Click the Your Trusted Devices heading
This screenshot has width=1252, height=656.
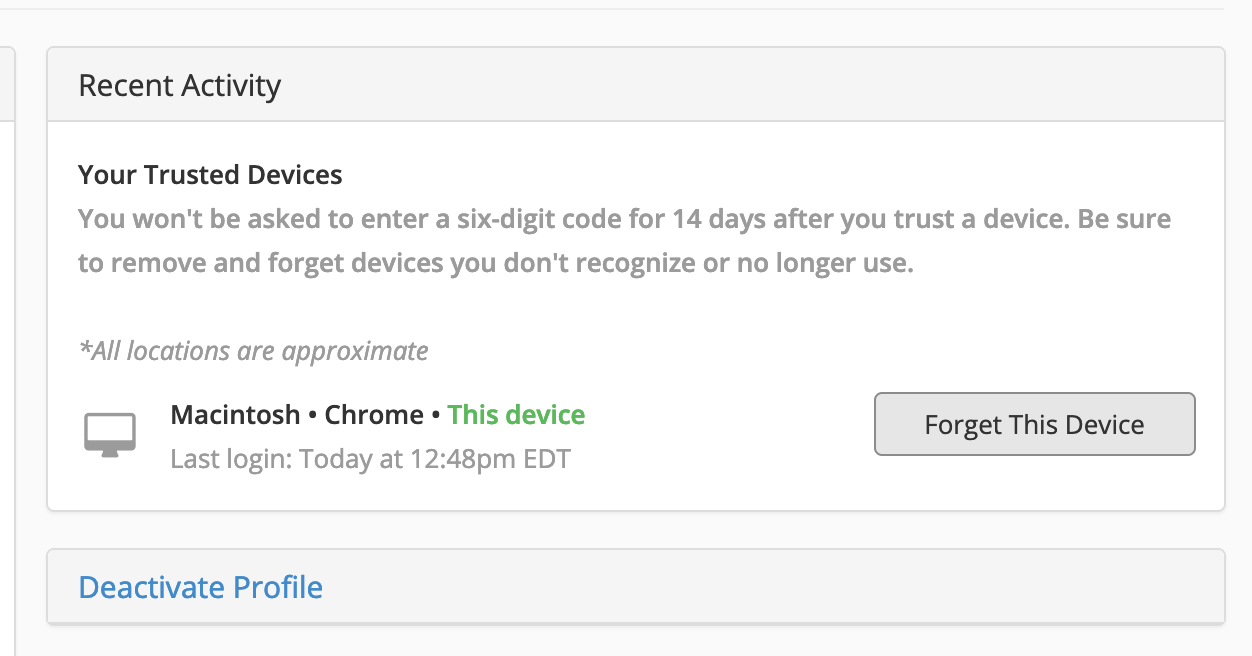tap(210, 174)
